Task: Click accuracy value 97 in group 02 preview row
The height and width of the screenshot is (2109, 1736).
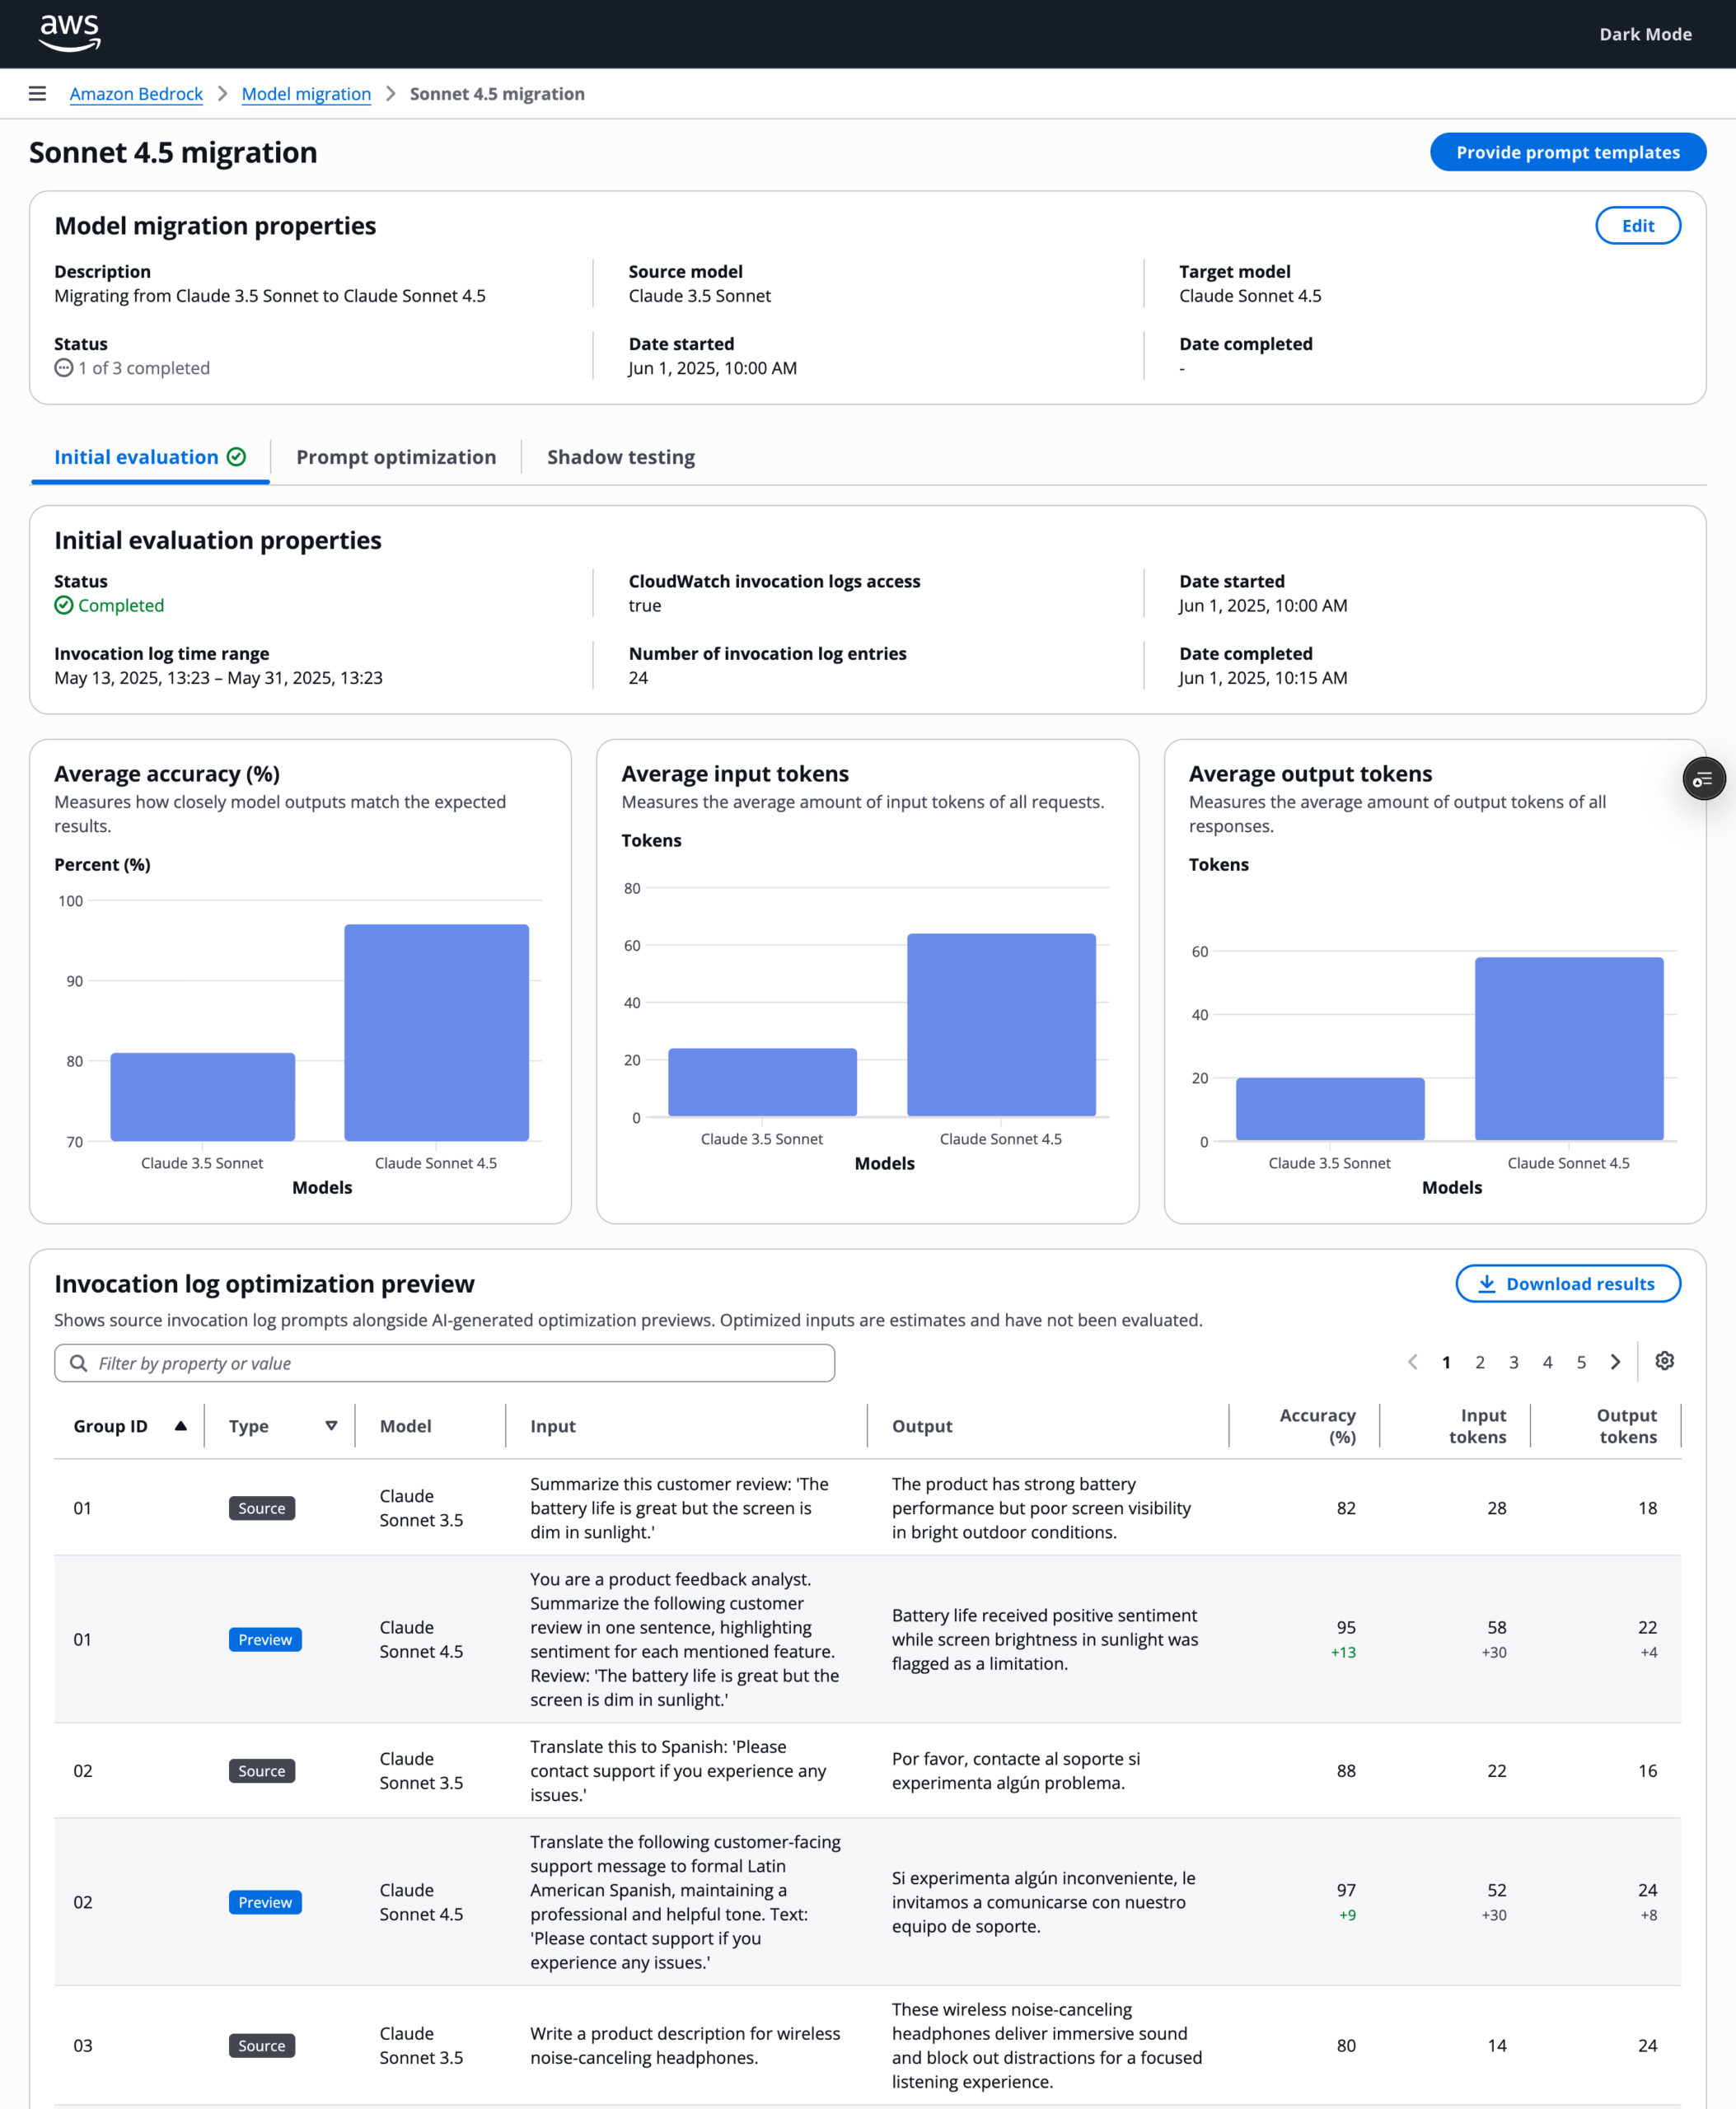Action: [x=1346, y=1890]
